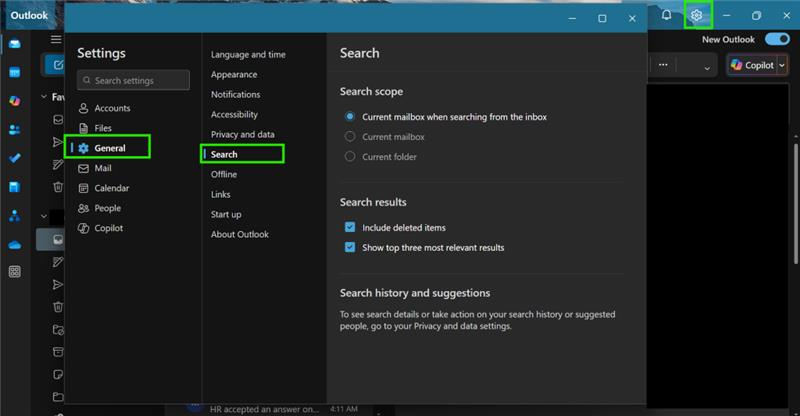Go to Links settings
This screenshot has width=800, height=416.
tap(220, 194)
